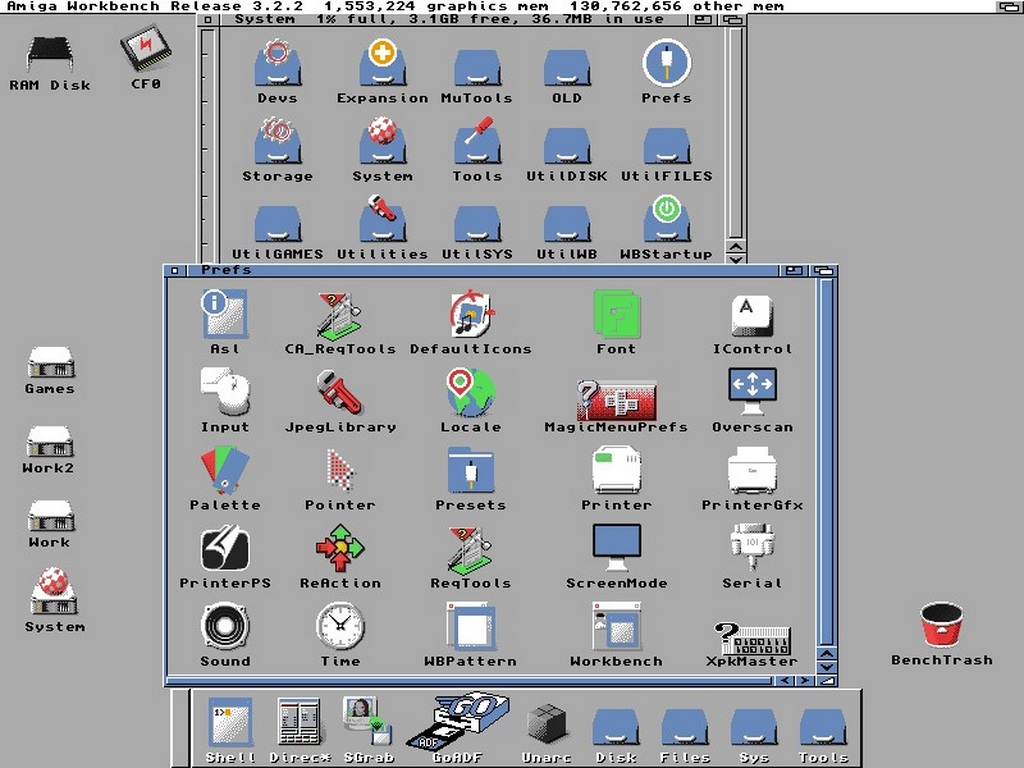
Task: Open the Printer prefs icon
Action: pyautogui.click(x=616, y=470)
